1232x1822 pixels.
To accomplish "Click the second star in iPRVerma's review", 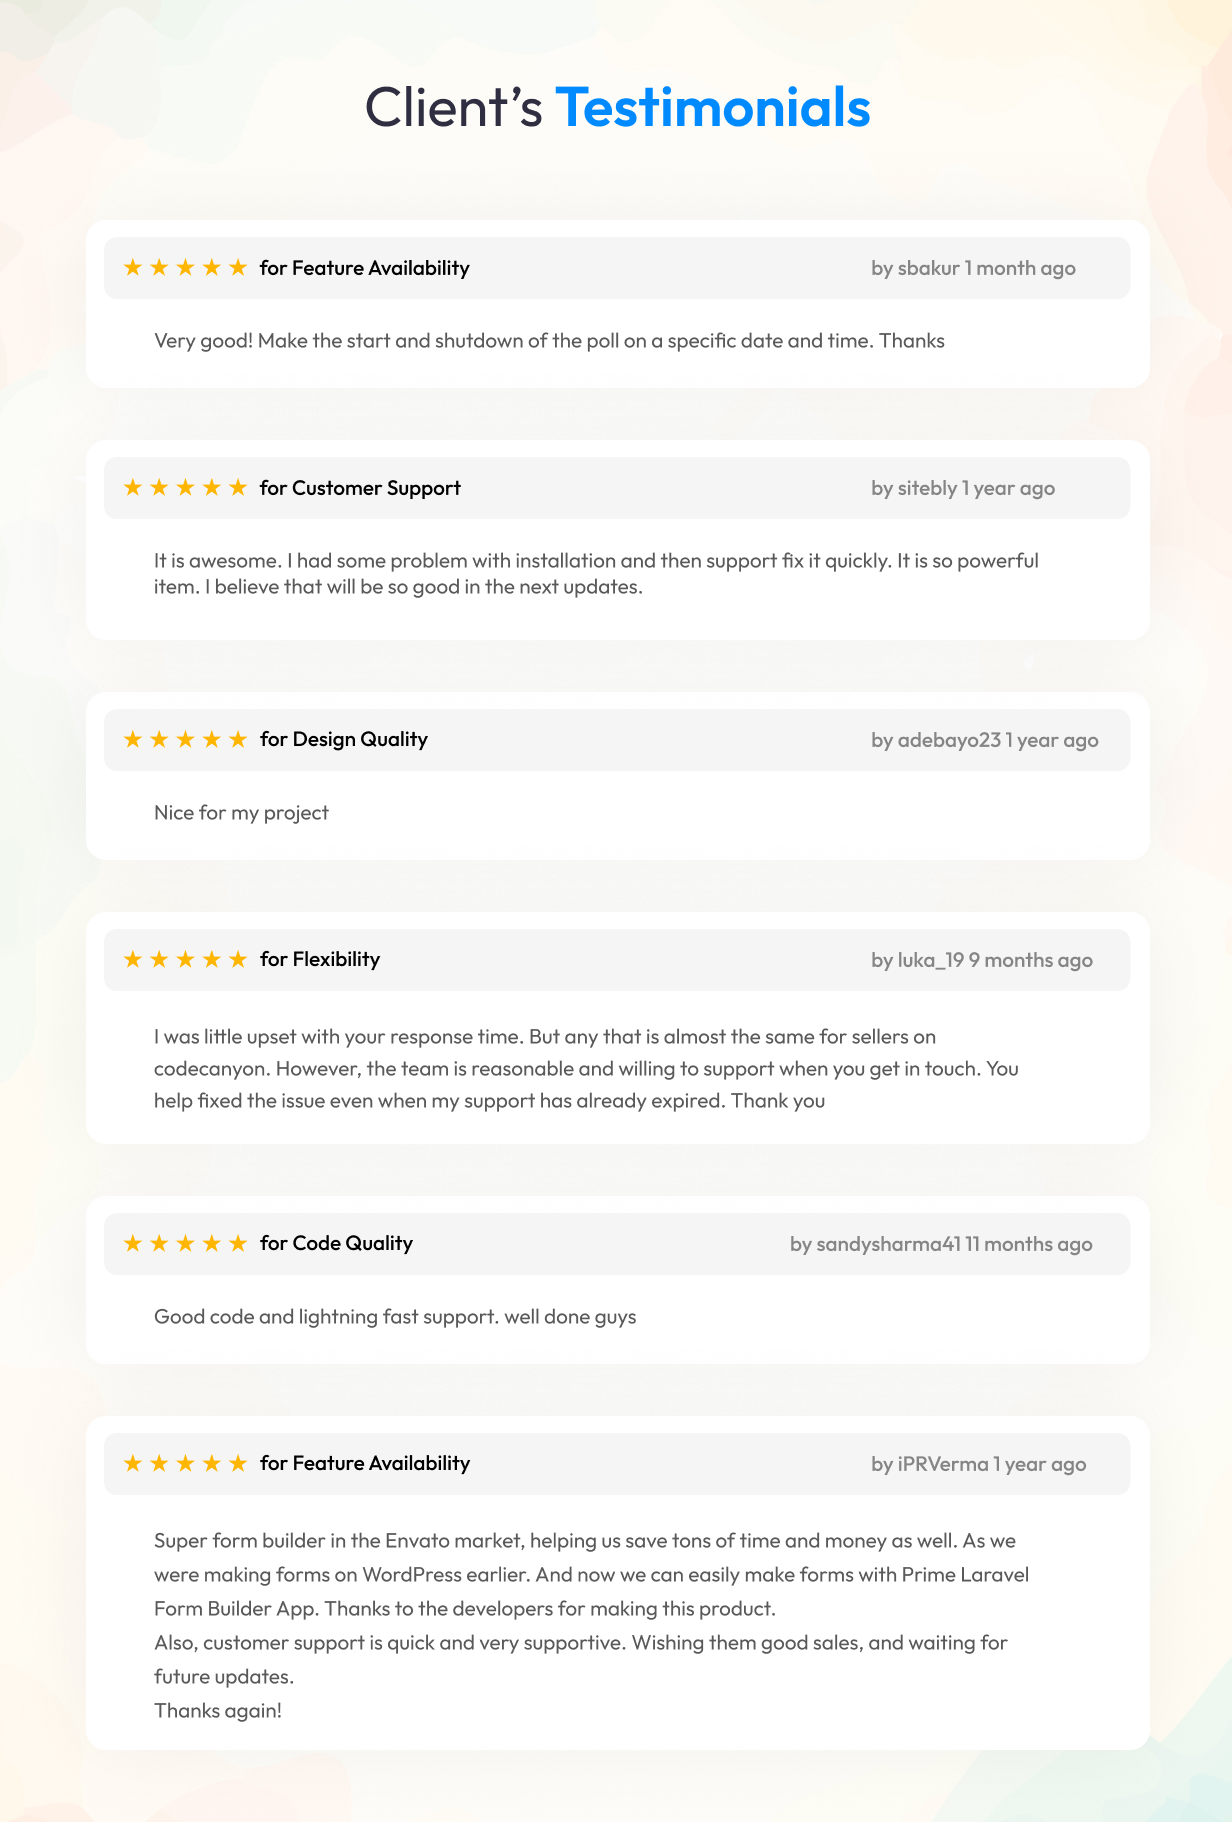I will (158, 1463).
